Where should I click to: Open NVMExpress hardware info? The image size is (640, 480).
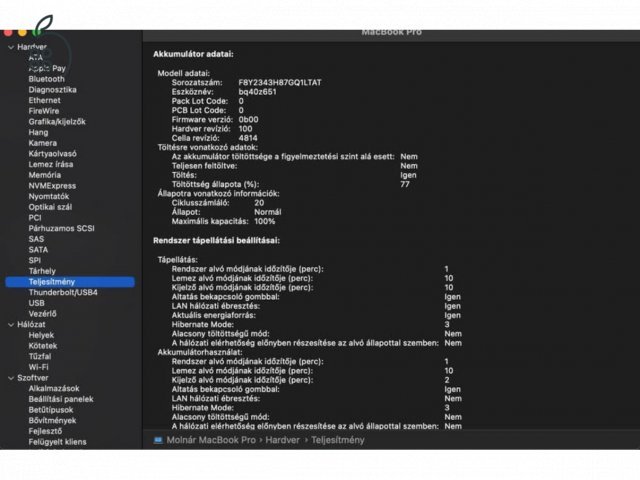(x=52, y=185)
